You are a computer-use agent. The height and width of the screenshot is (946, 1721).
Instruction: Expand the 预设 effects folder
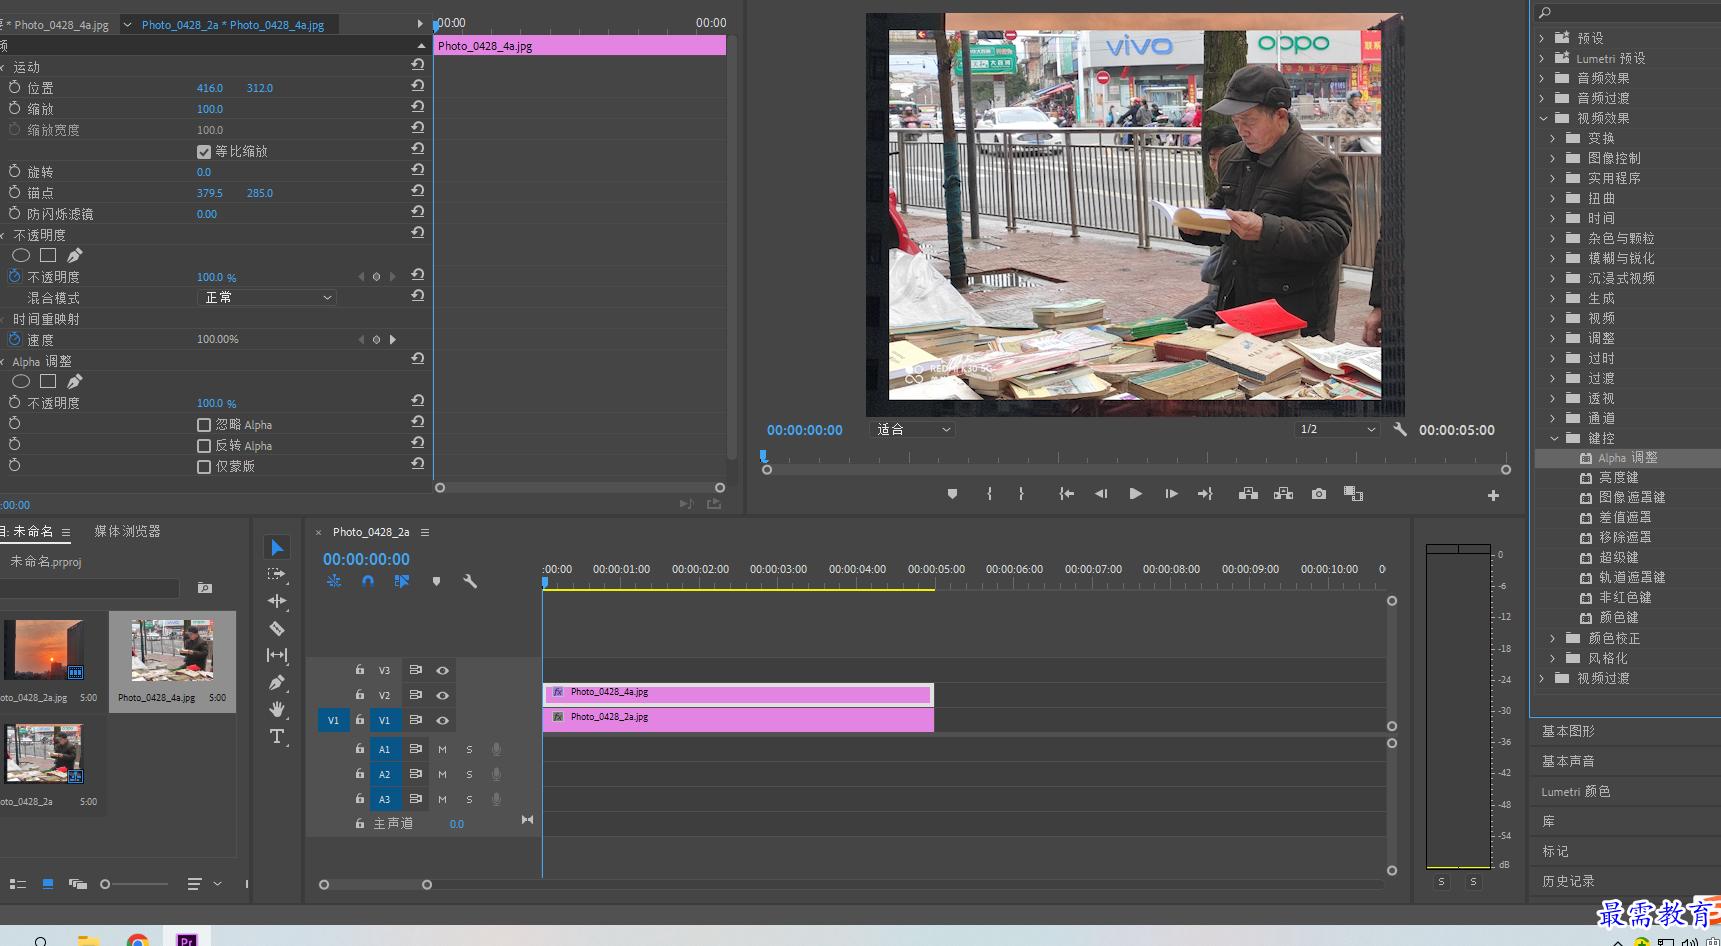click(1542, 38)
